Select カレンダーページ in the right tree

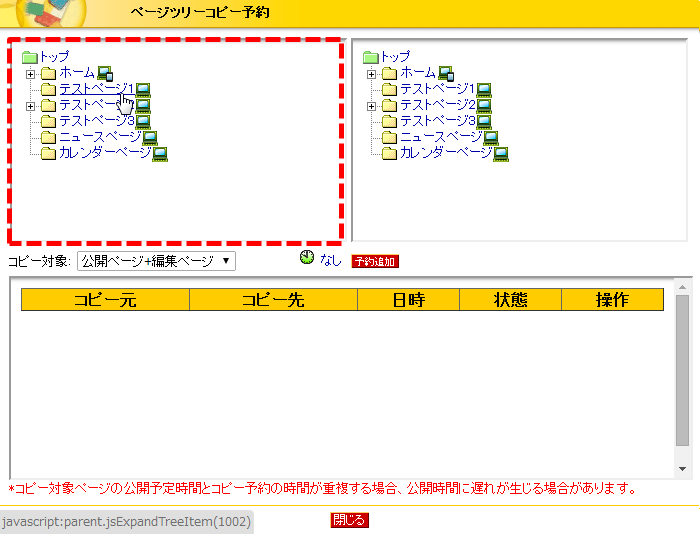[x=446, y=153]
